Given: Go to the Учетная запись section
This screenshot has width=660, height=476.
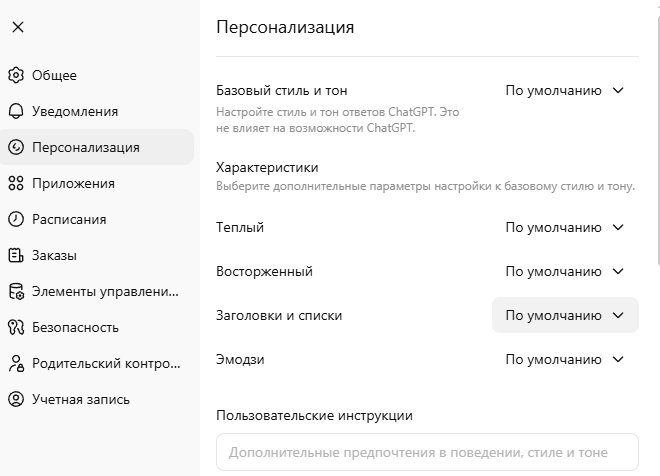Looking at the screenshot, I should (80, 399).
